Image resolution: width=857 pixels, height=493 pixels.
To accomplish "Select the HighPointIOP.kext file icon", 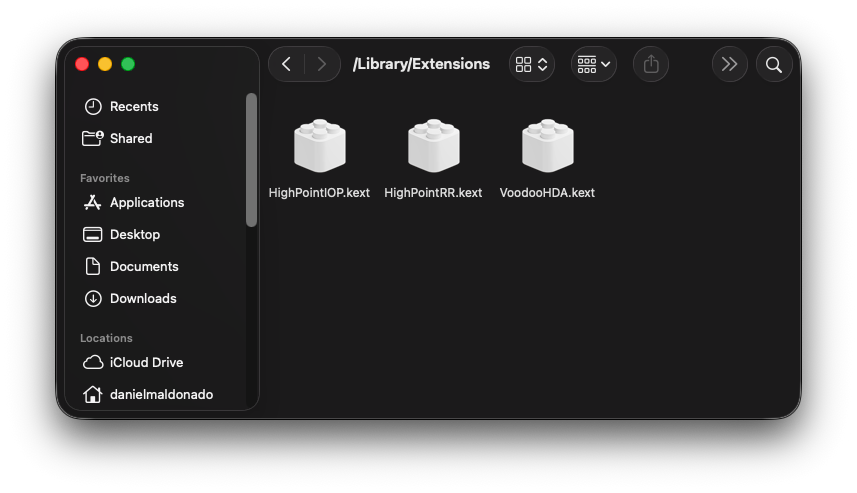I will point(320,145).
